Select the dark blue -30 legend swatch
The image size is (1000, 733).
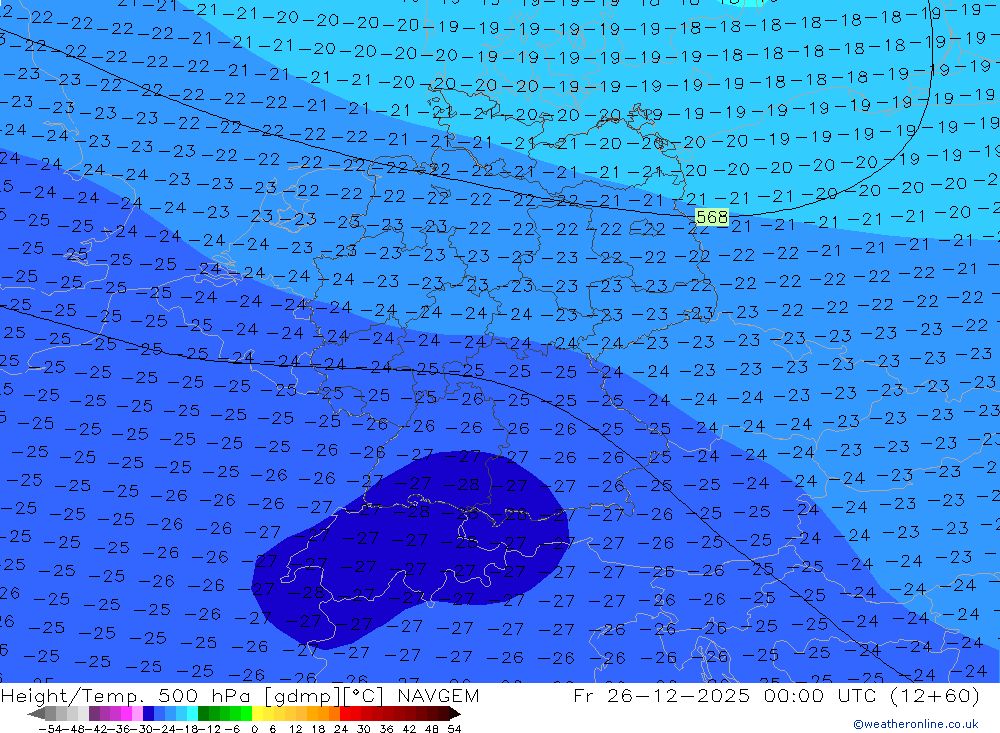pyautogui.click(x=149, y=714)
